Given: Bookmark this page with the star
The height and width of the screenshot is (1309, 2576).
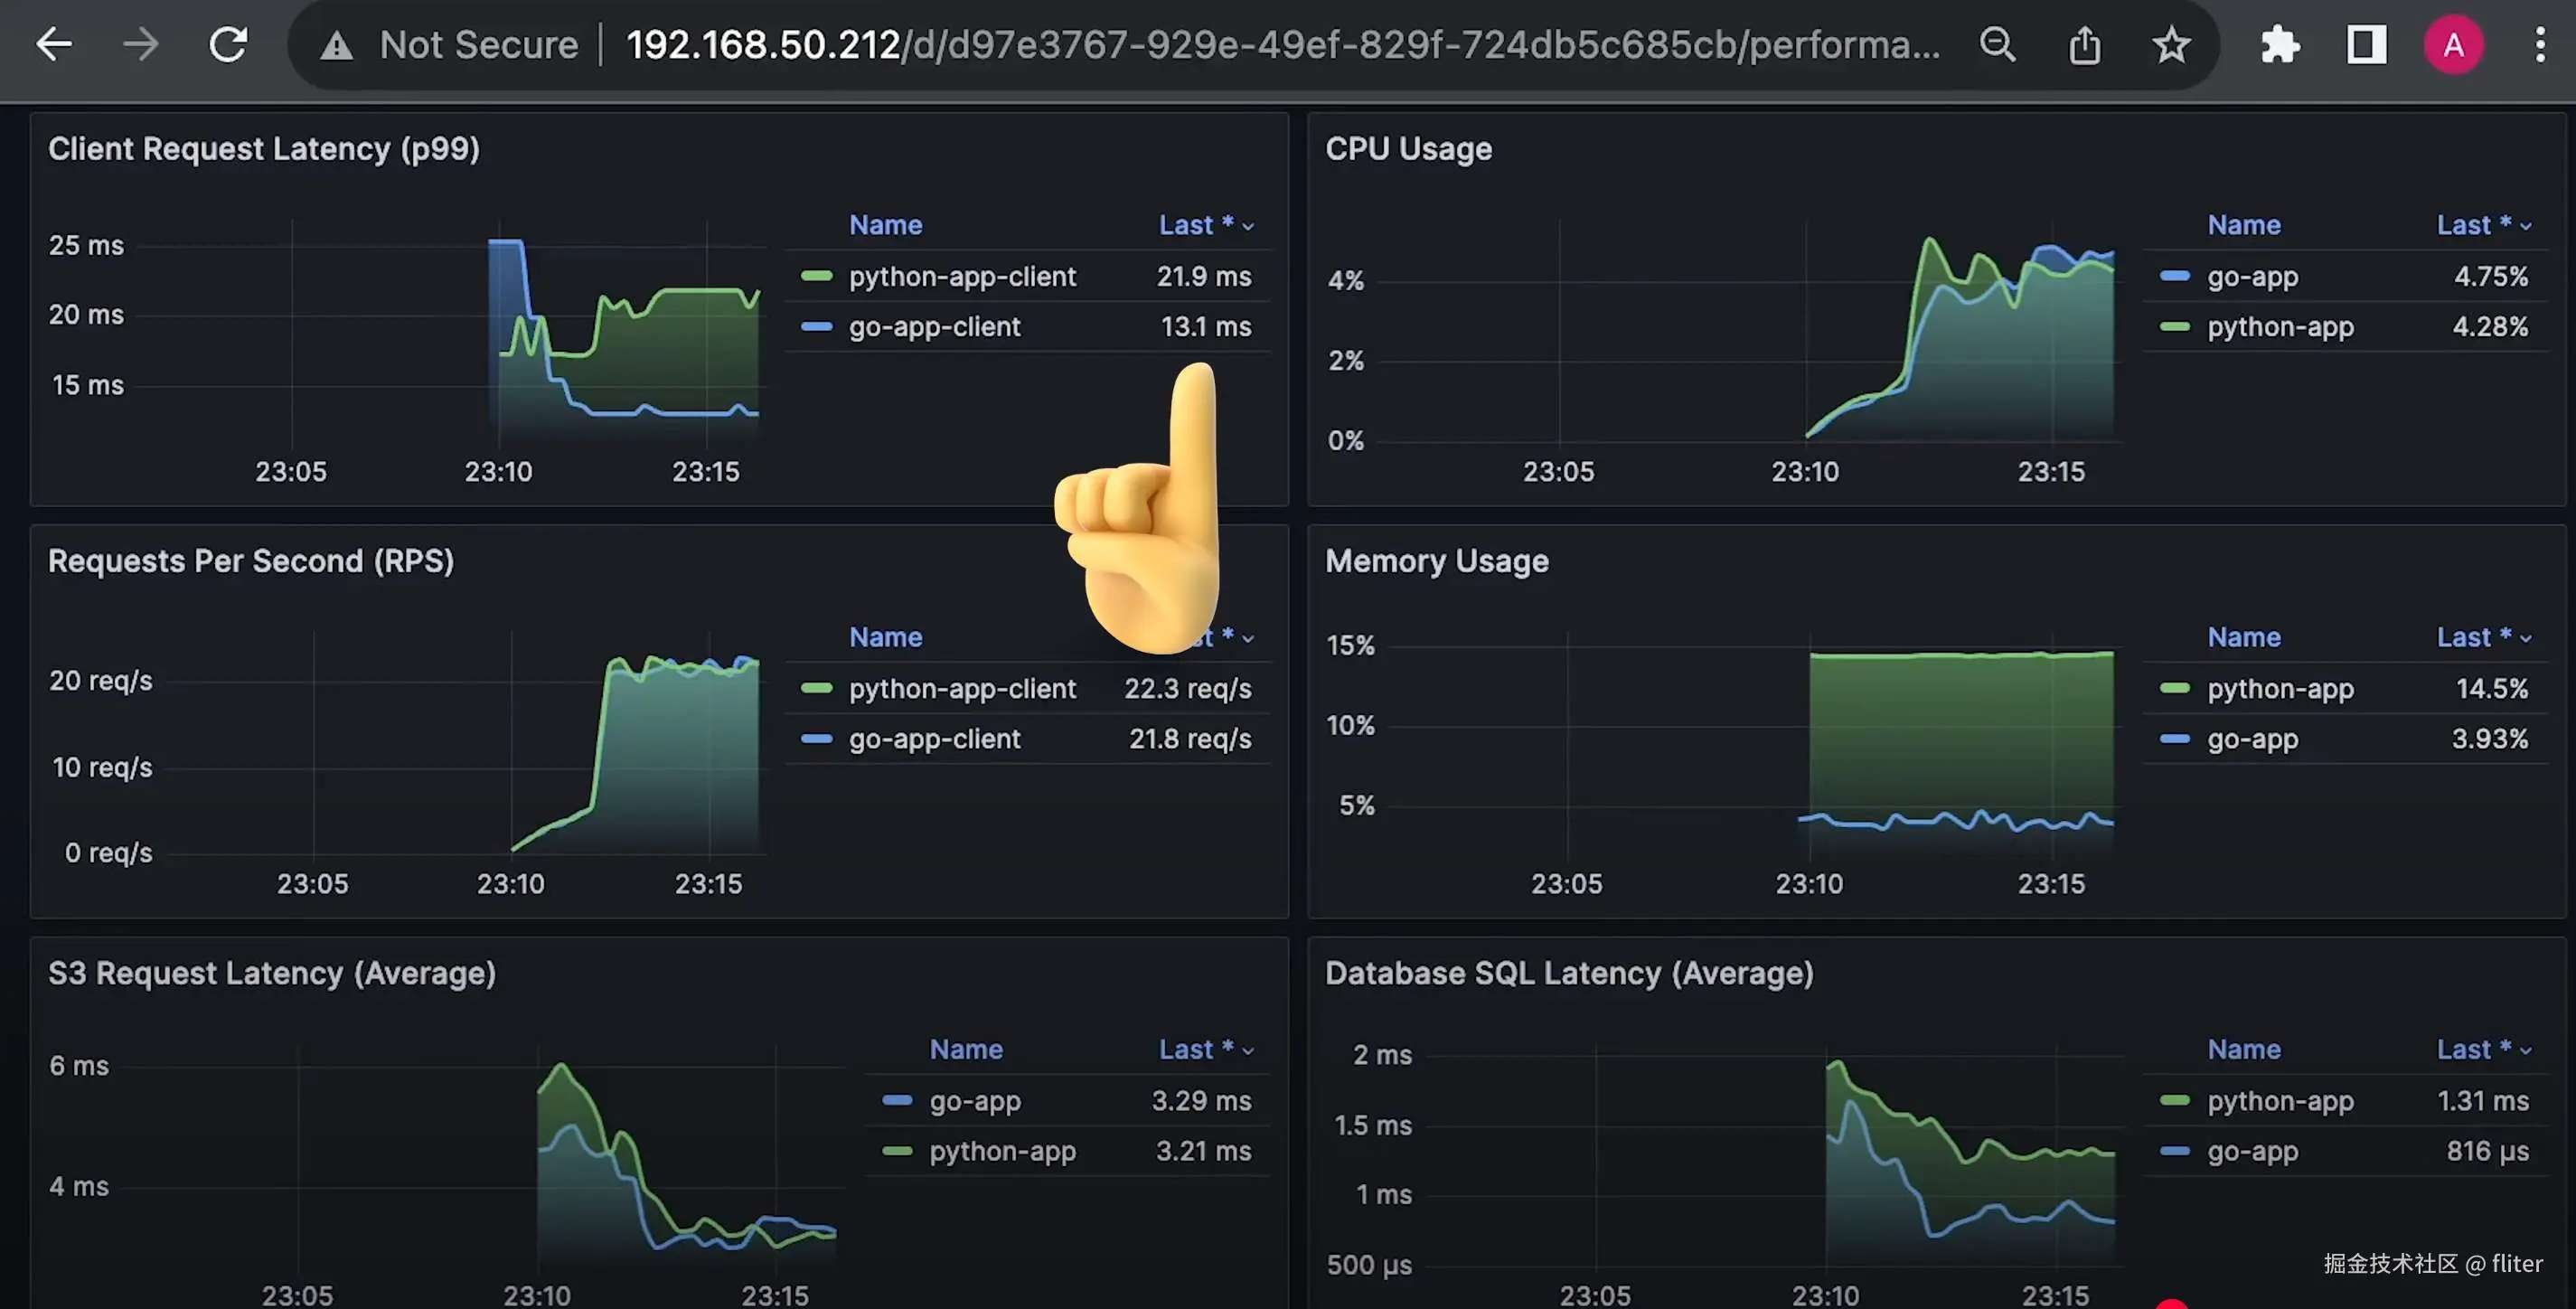Looking at the screenshot, I should [x=2171, y=45].
